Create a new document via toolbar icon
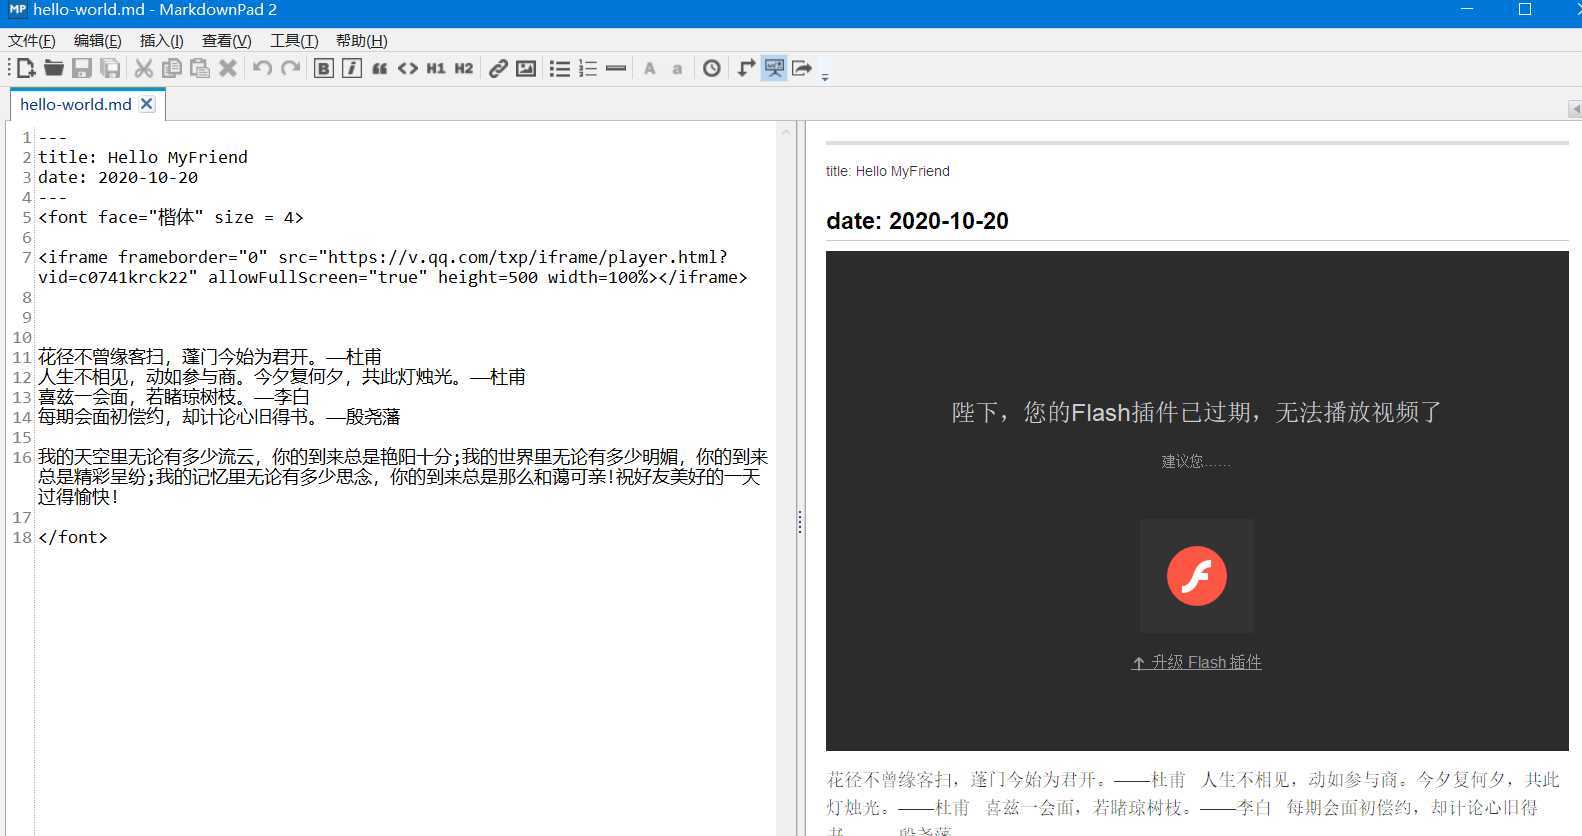 coord(26,68)
